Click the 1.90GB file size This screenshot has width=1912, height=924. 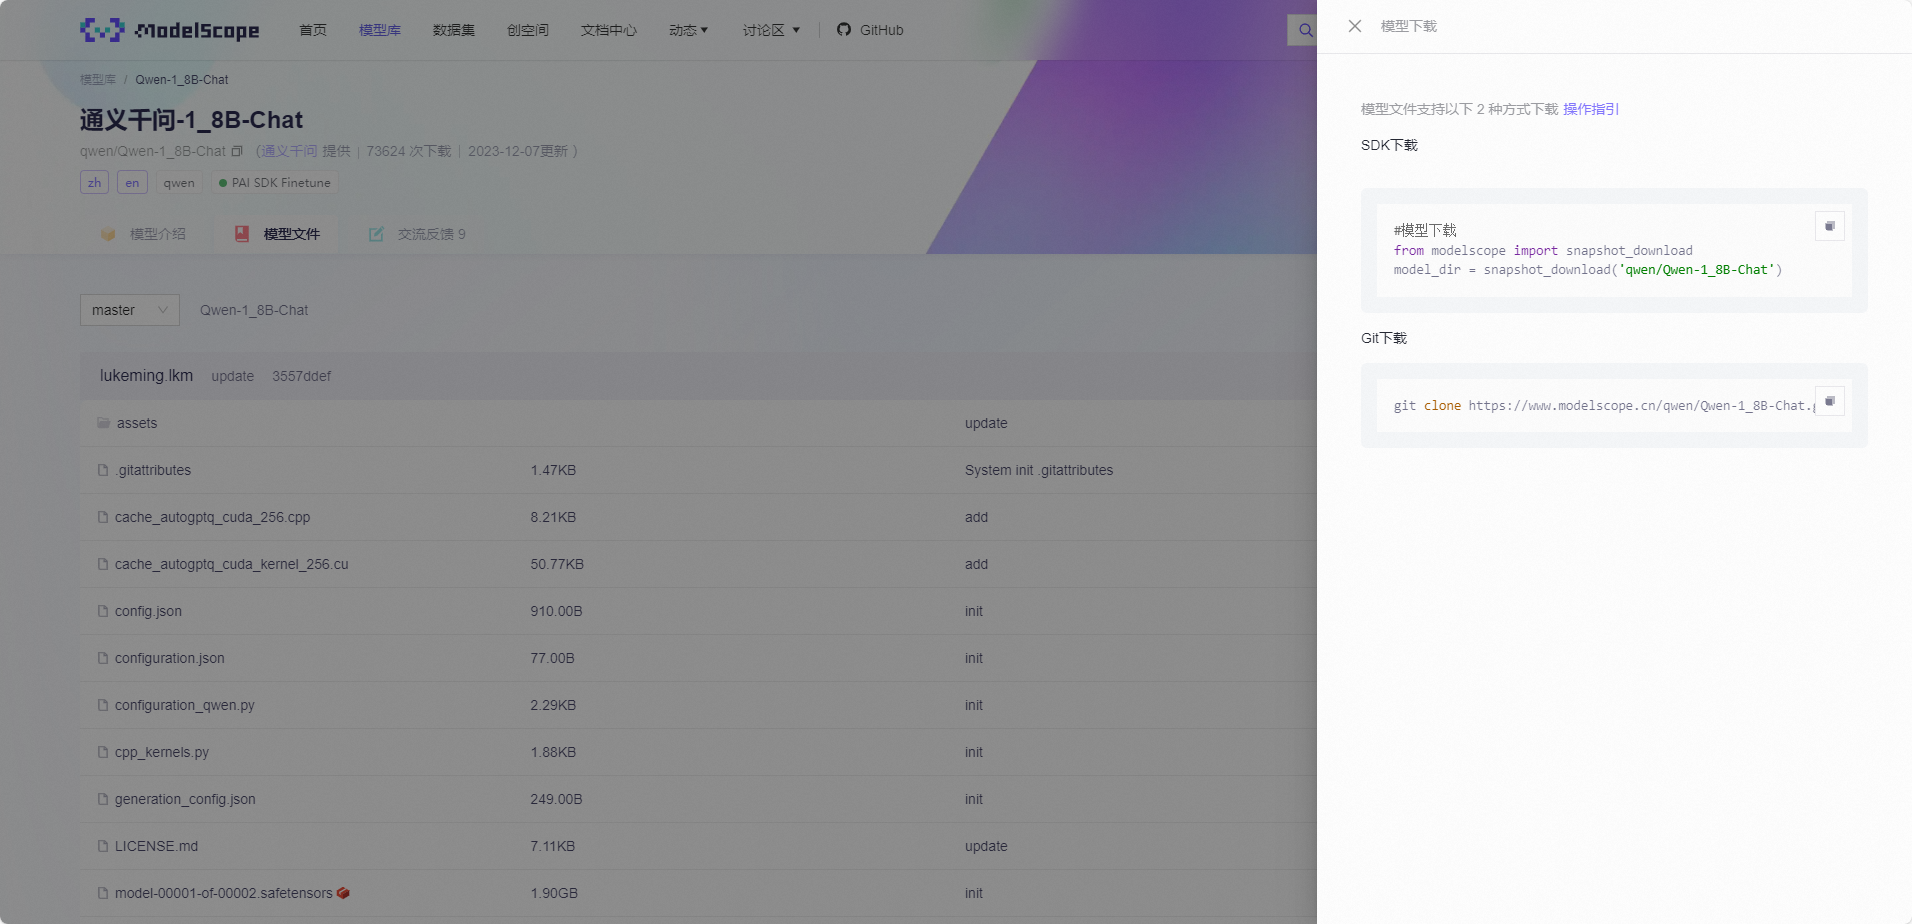[554, 893]
